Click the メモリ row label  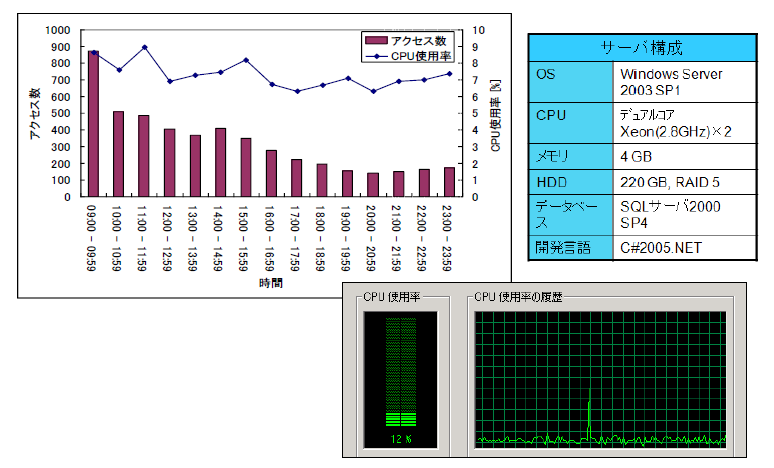tap(571, 156)
